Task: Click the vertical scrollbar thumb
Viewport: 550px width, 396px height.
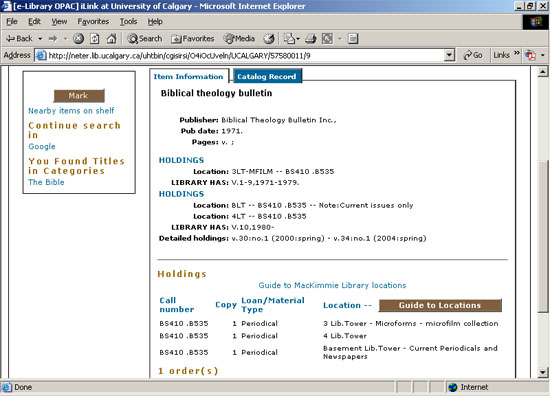Action: [x=543, y=236]
